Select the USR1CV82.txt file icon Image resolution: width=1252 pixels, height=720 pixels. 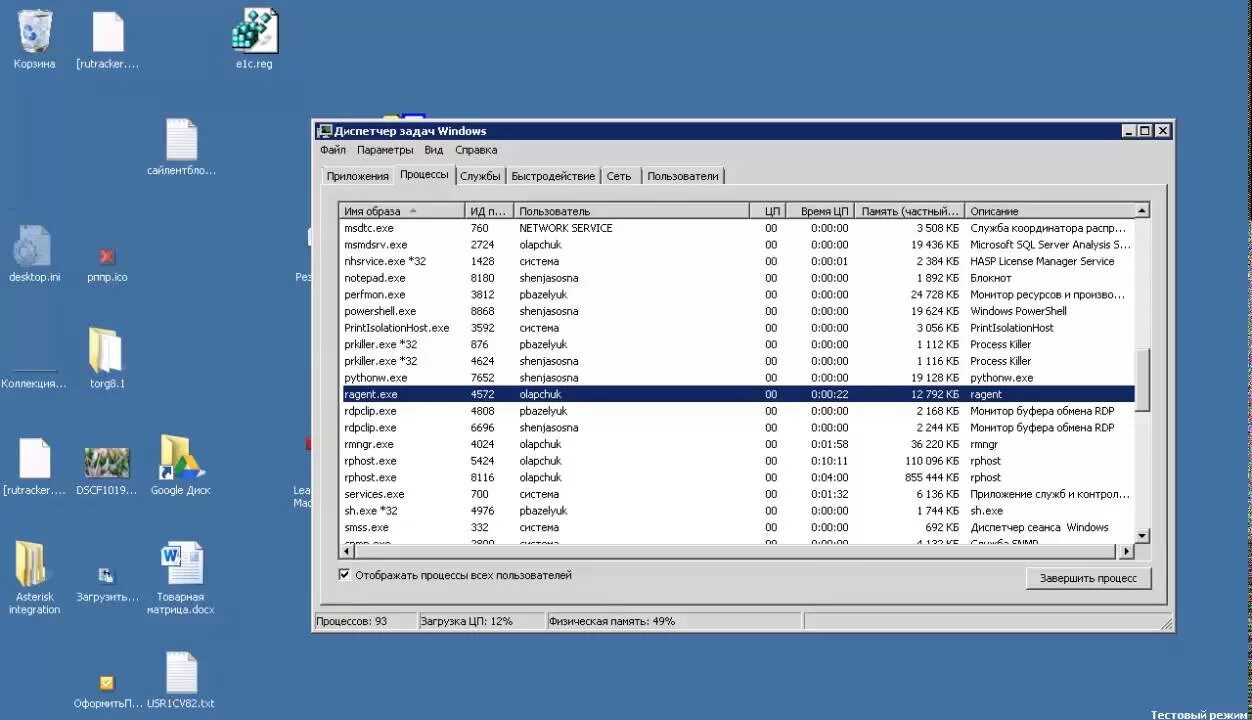tap(181, 680)
